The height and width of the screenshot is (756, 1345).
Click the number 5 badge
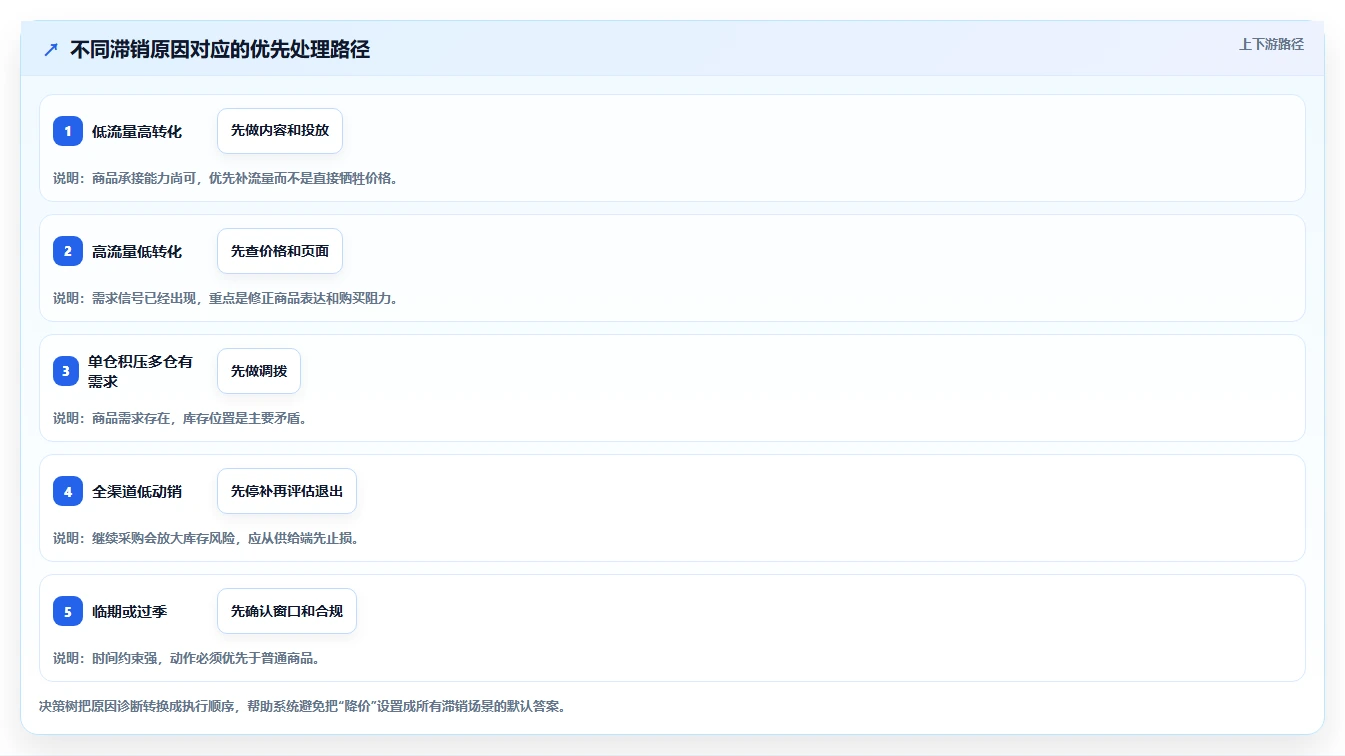[x=68, y=611]
